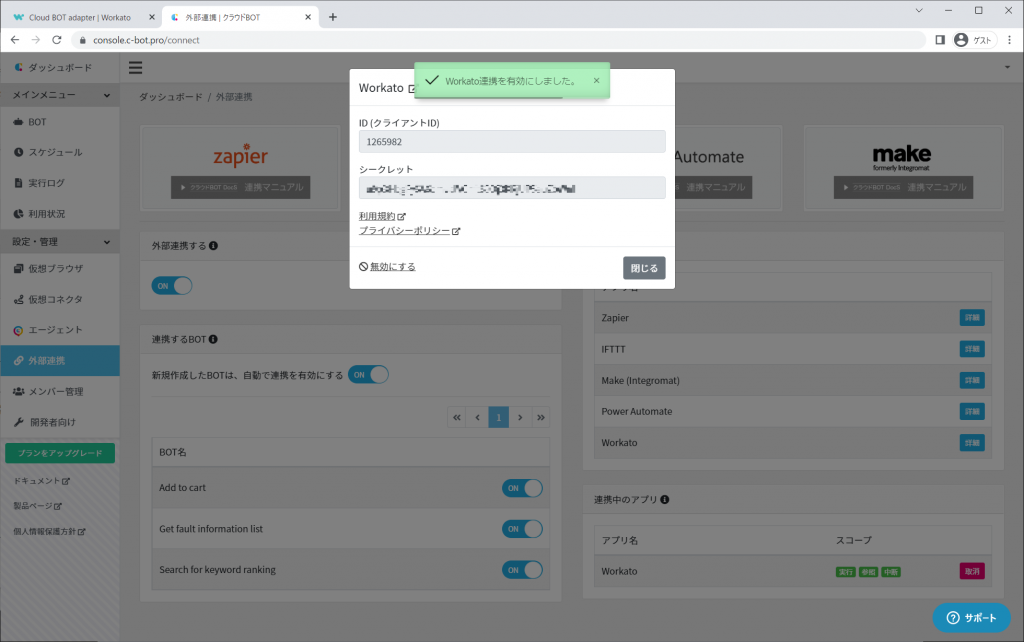Dismiss the green Workato success notification
This screenshot has height=642, width=1024.
click(x=596, y=80)
